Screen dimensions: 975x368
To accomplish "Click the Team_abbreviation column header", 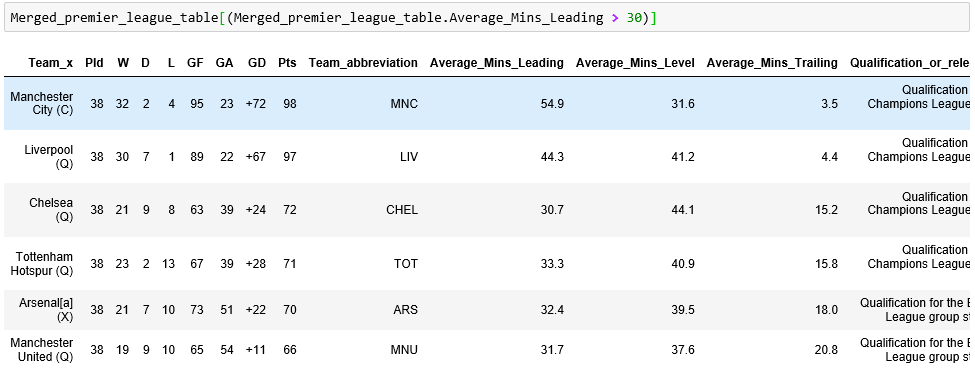I will click(x=363, y=63).
